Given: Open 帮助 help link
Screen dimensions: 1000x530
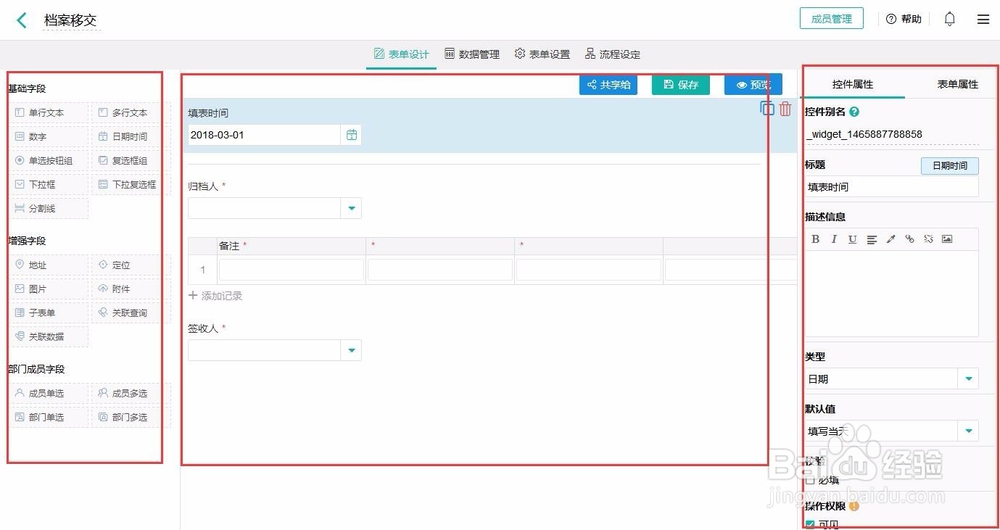Looking at the screenshot, I should [x=904, y=19].
